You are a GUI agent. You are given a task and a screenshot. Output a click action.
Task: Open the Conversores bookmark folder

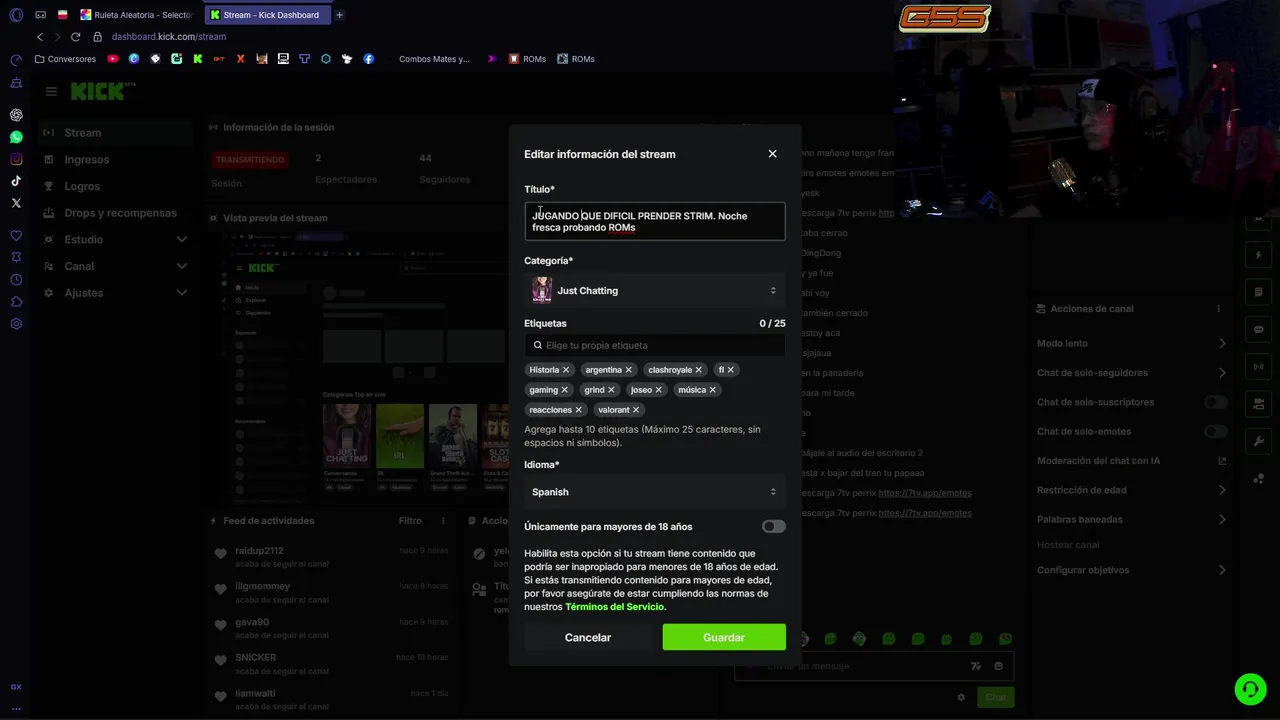pyautogui.click(x=66, y=59)
